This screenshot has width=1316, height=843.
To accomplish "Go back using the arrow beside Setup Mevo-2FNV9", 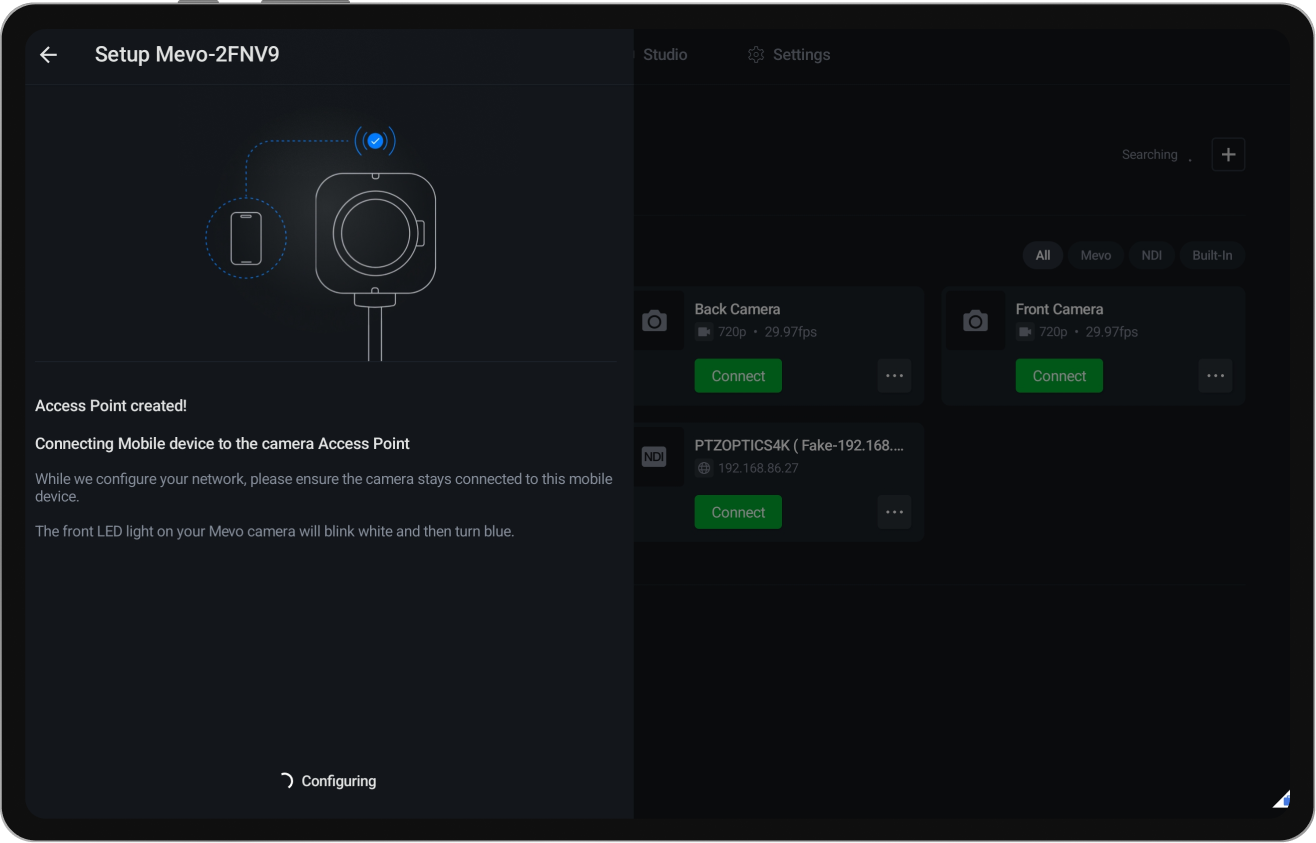I will pos(48,55).
